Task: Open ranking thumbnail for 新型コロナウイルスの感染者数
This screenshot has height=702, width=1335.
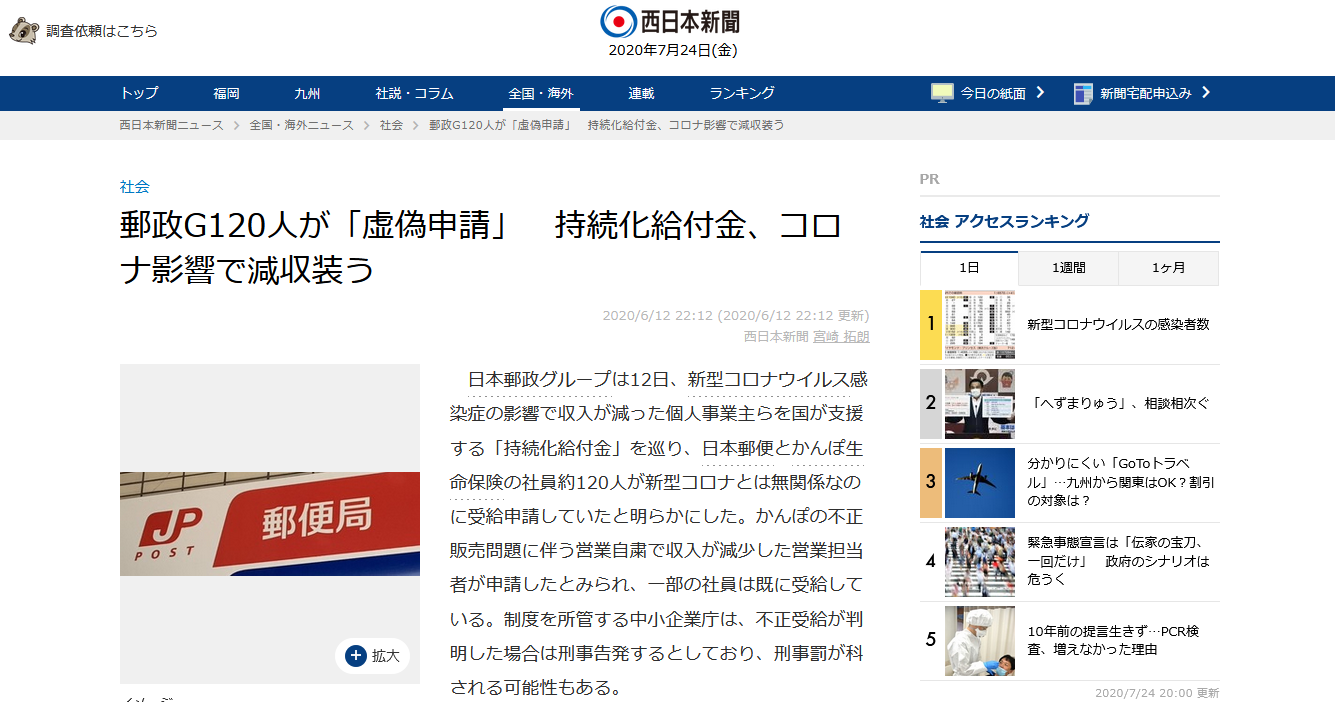Action: tap(980, 325)
